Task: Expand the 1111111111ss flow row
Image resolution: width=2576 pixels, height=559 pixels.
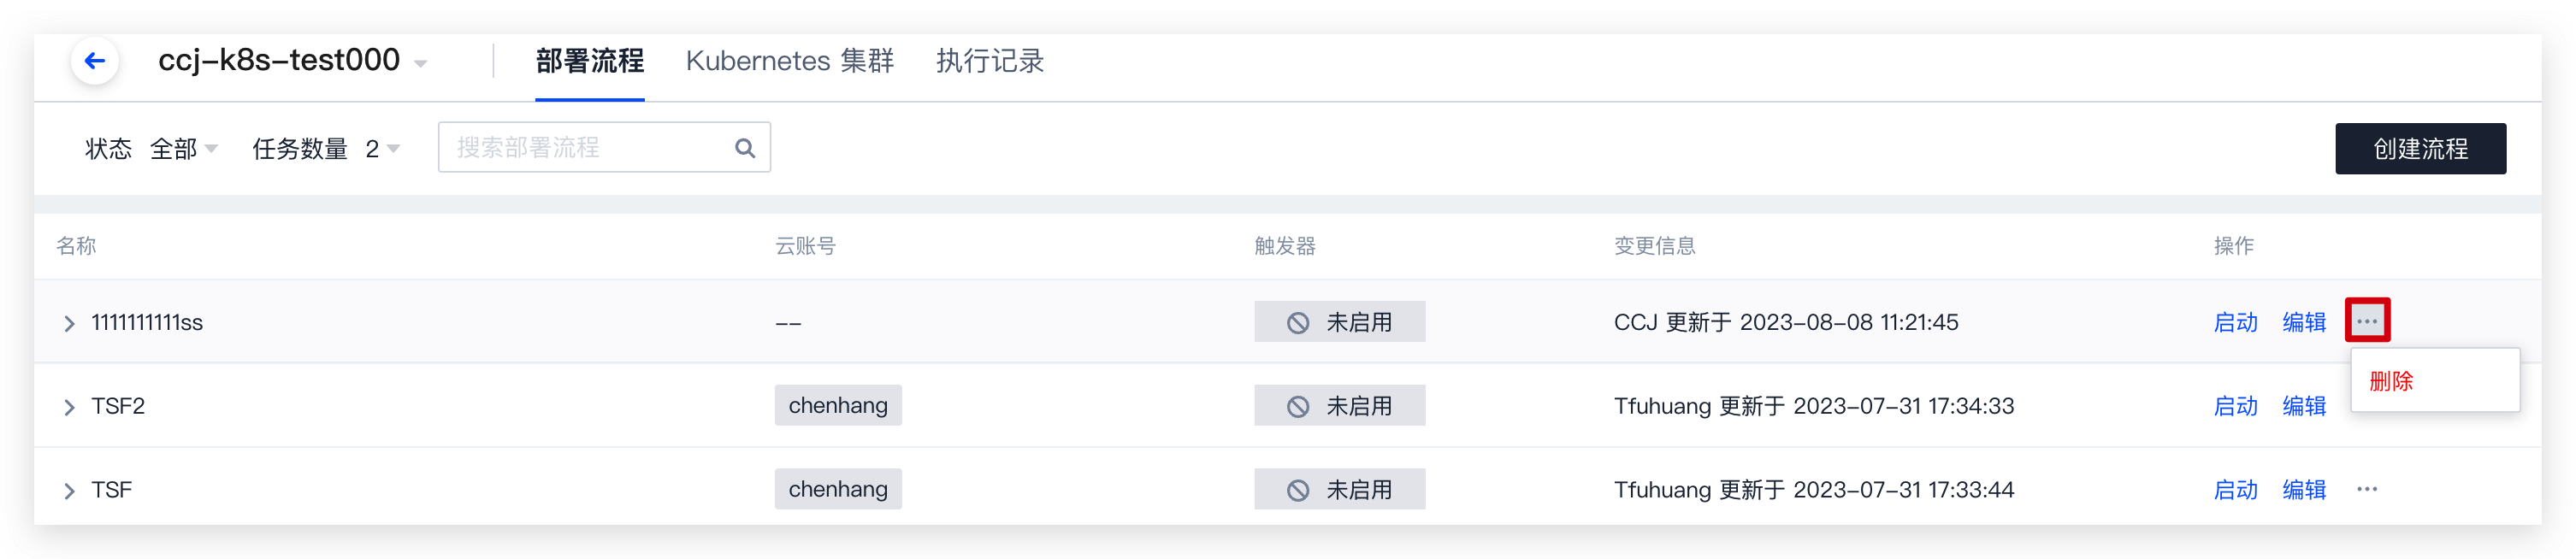Action: click(69, 323)
